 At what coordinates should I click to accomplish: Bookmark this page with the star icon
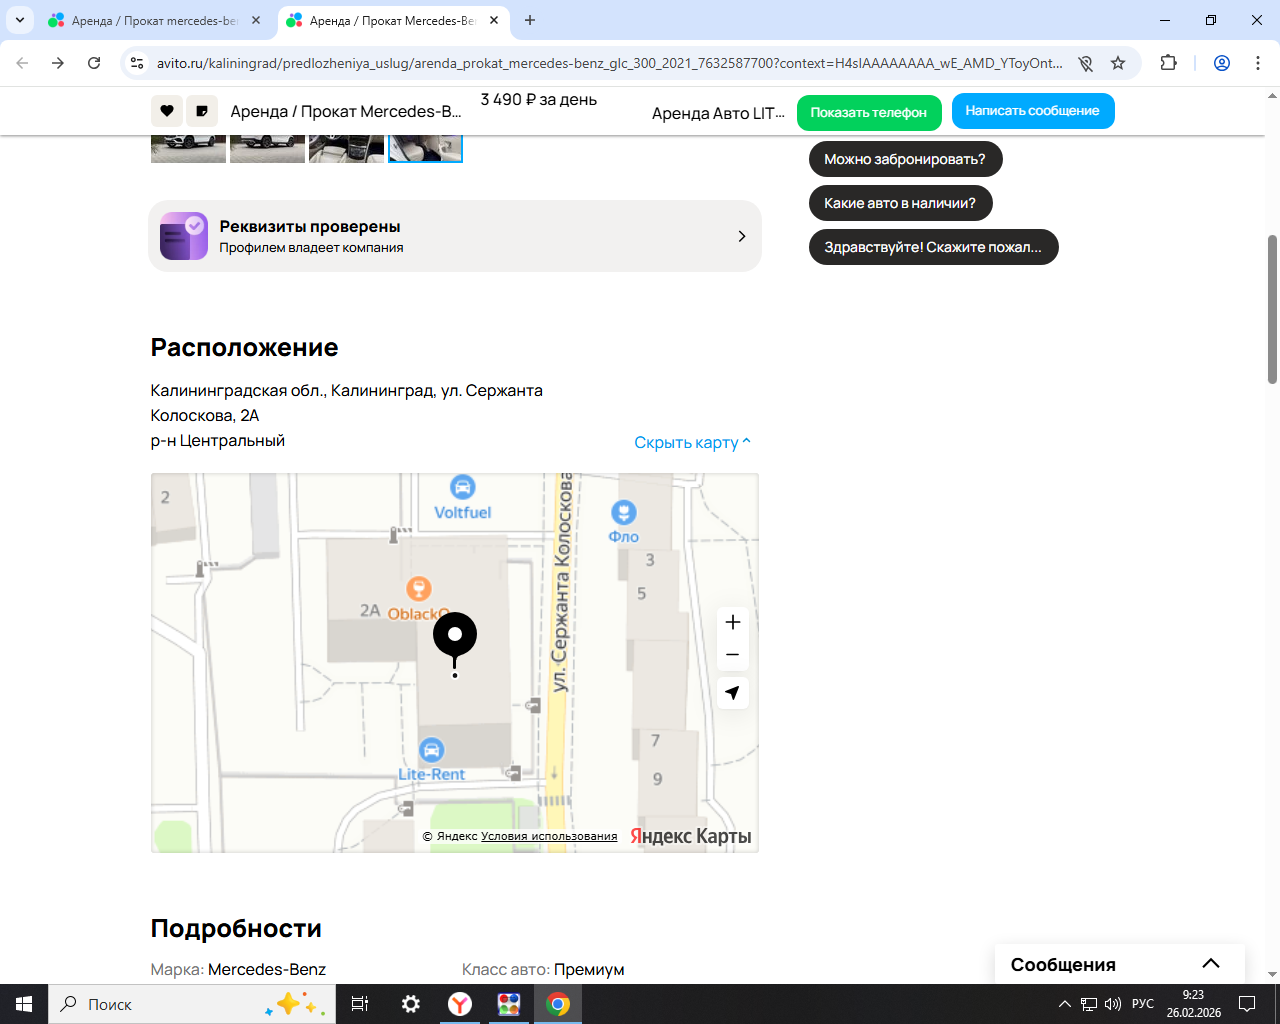[x=1118, y=63]
